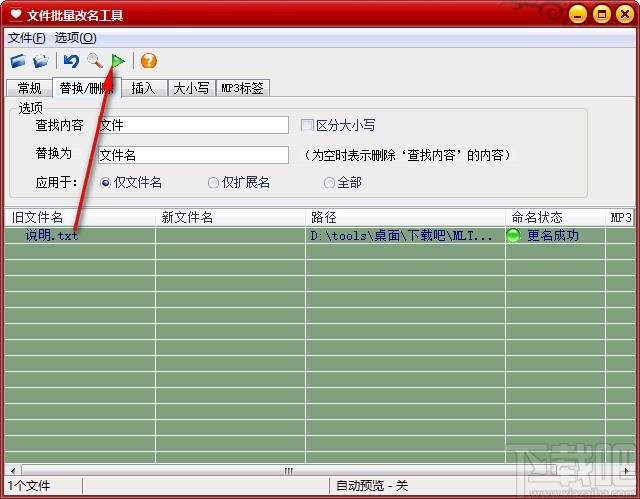Click the horizontal scrollbar below file list
This screenshot has height=499, width=640.
(x=290, y=470)
